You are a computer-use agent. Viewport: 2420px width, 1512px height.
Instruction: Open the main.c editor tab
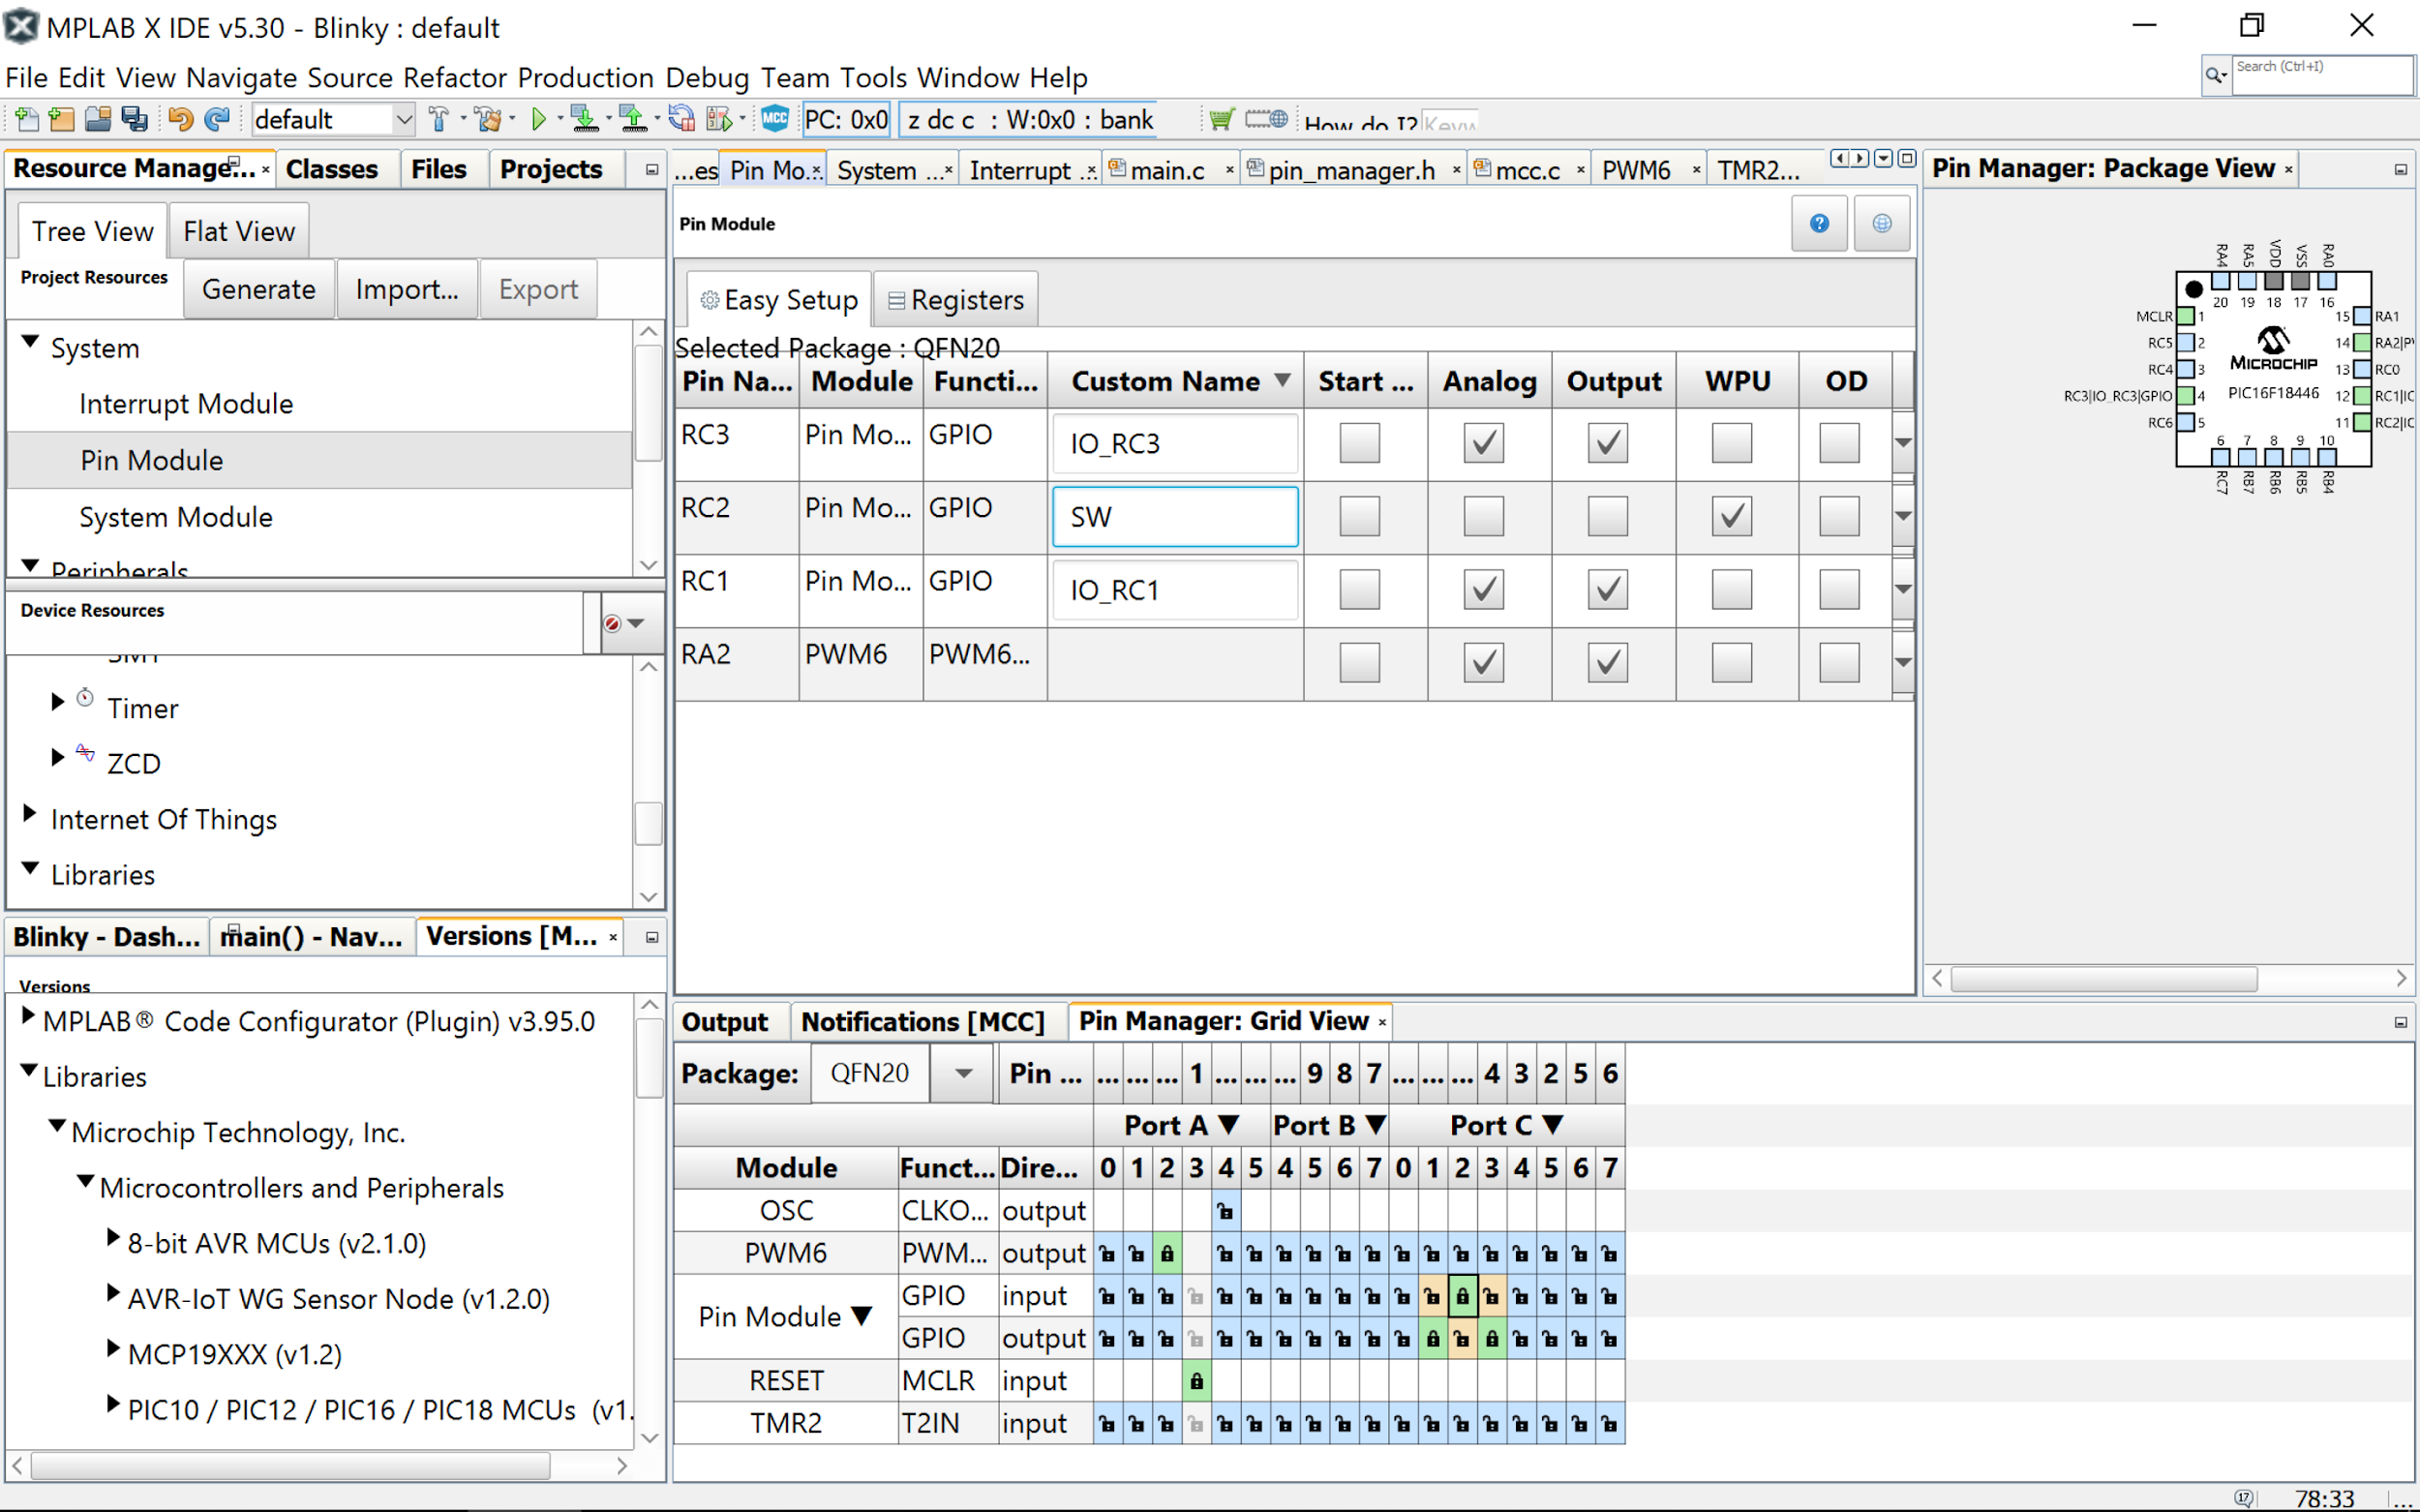(1167, 171)
